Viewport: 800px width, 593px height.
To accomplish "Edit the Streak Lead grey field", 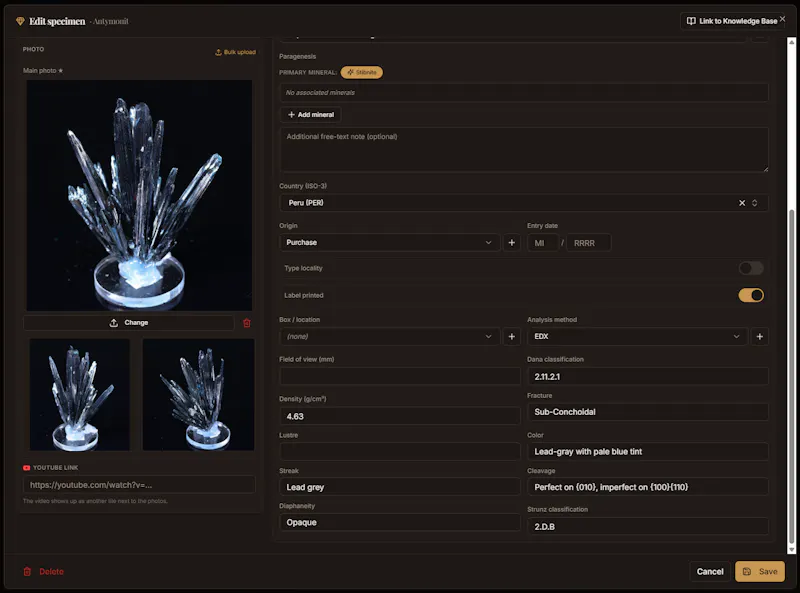I will point(400,487).
